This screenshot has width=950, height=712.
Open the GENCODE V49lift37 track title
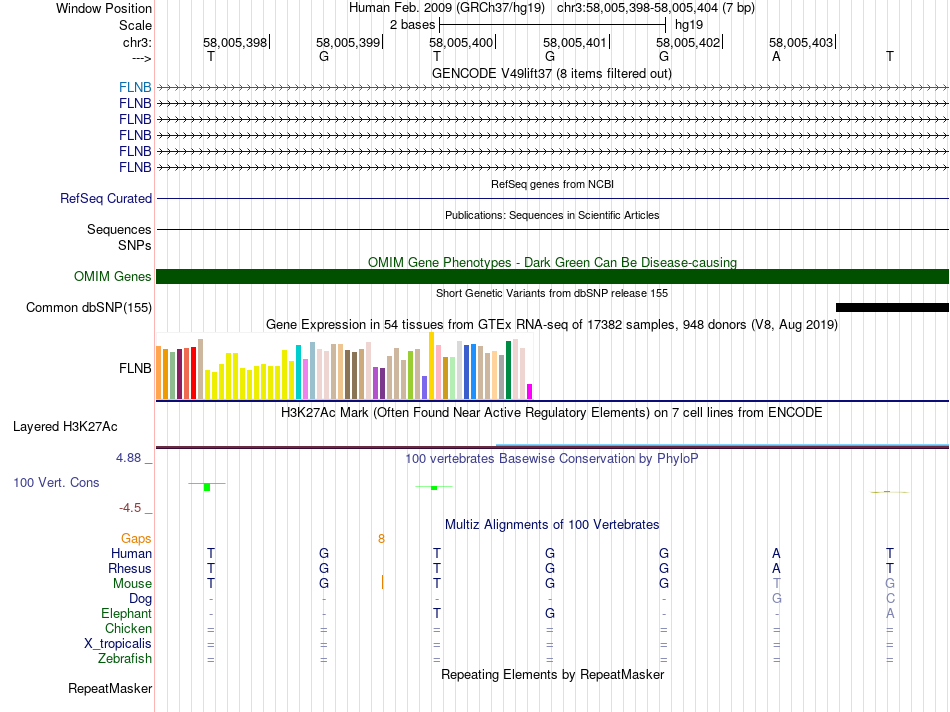point(551,73)
